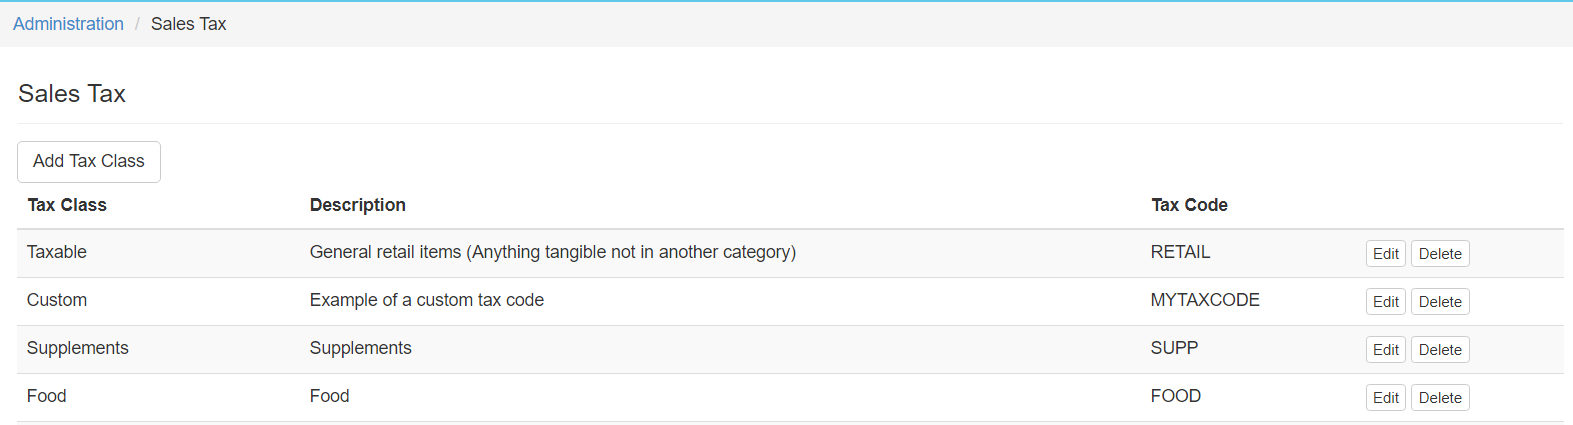Viewport: 1573px width, 425px height.
Task: Click the Tax Class column header
Action: (67, 205)
